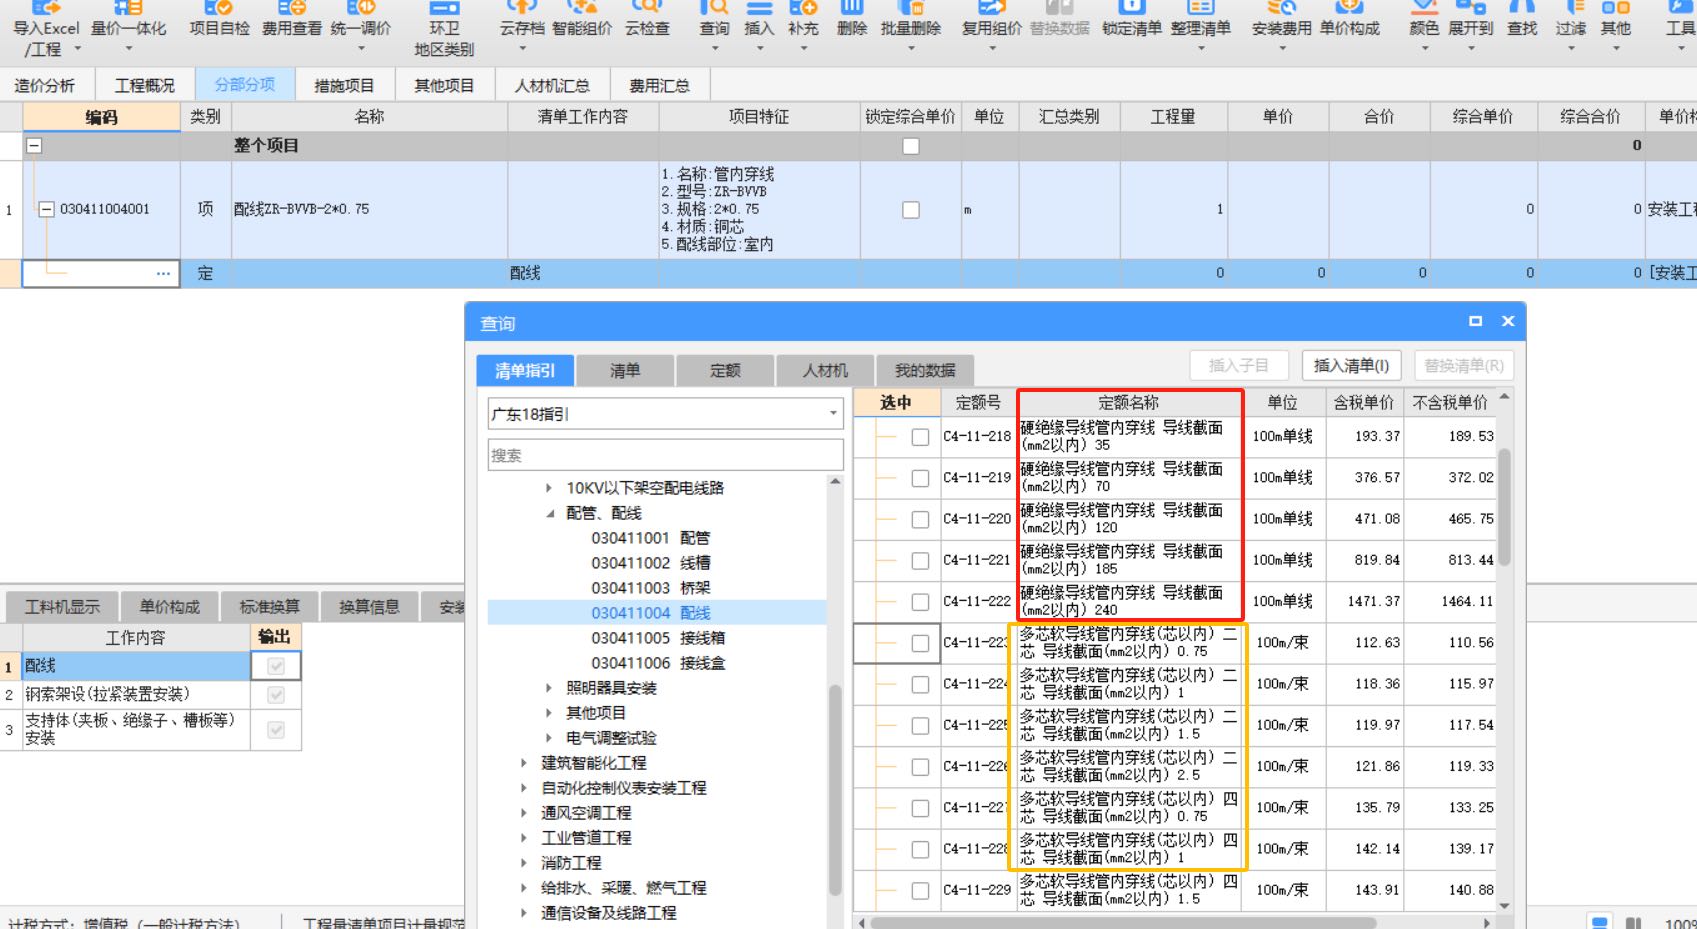The height and width of the screenshot is (929, 1697).
Task: Click the 替换清单(R) button
Action: (x=1463, y=366)
